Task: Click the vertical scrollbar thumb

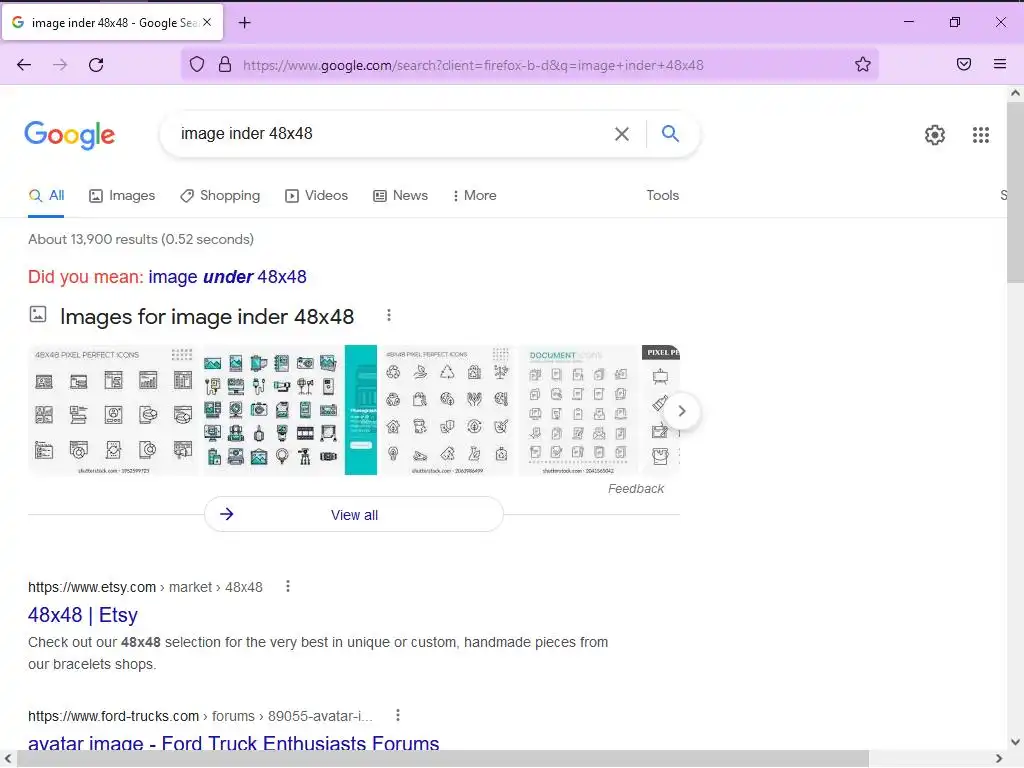Action: 1015,192
